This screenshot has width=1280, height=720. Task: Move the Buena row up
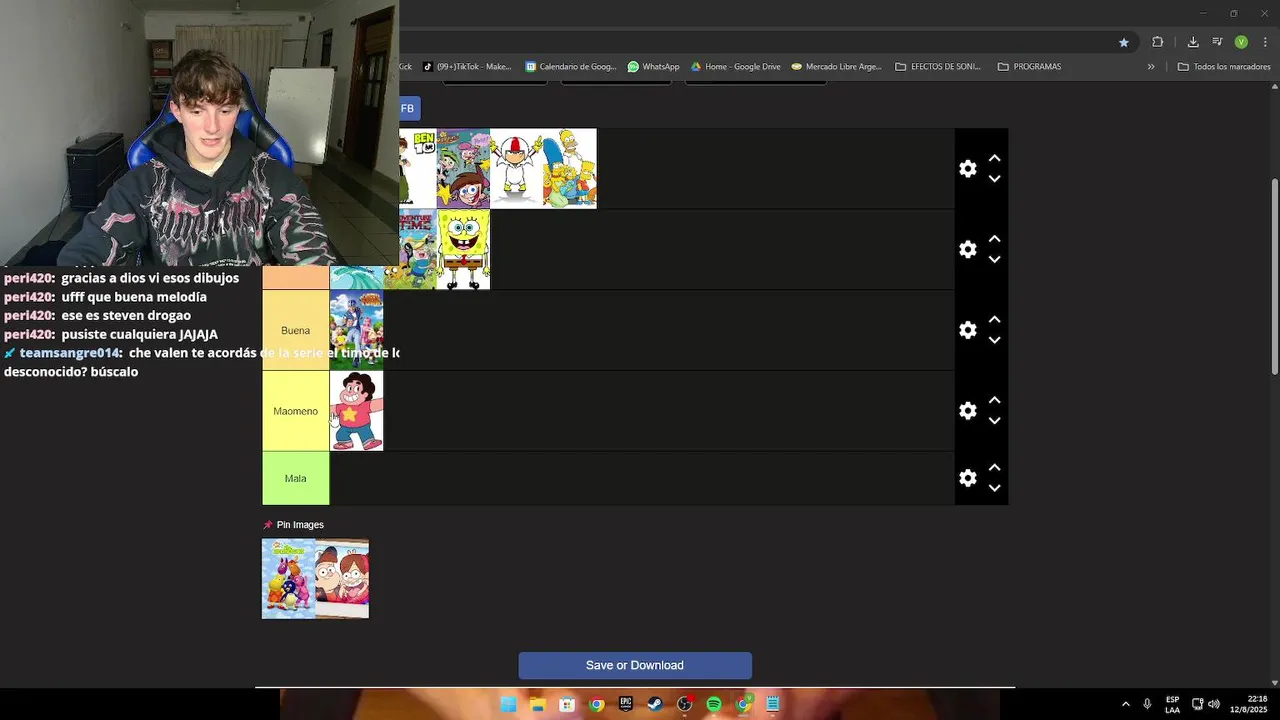(x=995, y=320)
